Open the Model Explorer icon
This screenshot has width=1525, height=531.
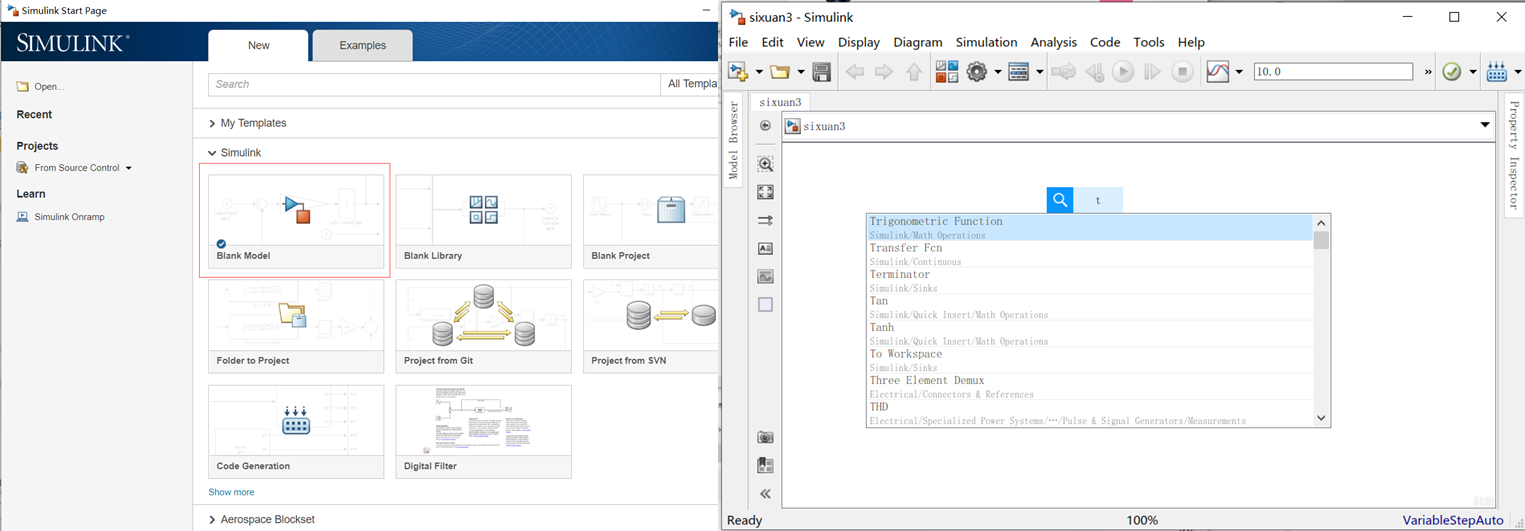pyautogui.click(x=1019, y=72)
